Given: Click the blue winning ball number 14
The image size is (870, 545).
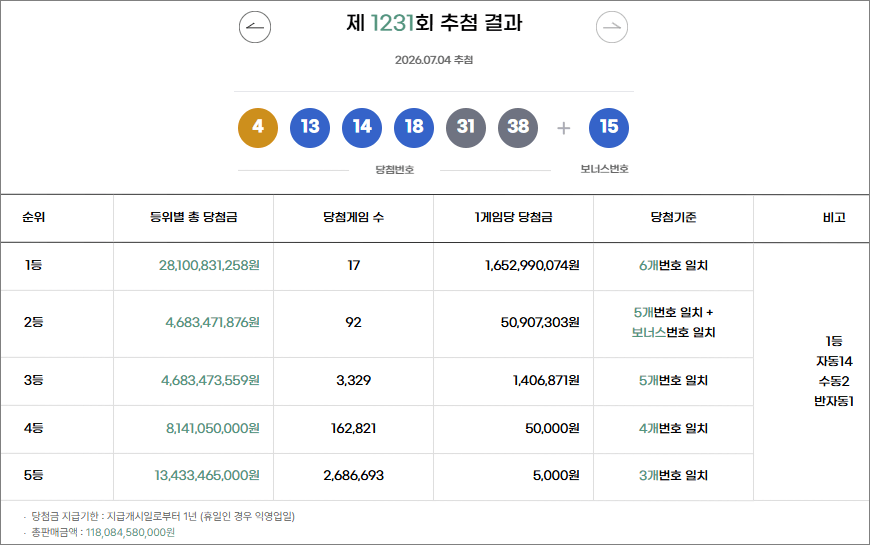Looking at the screenshot, I should (362, 128).
